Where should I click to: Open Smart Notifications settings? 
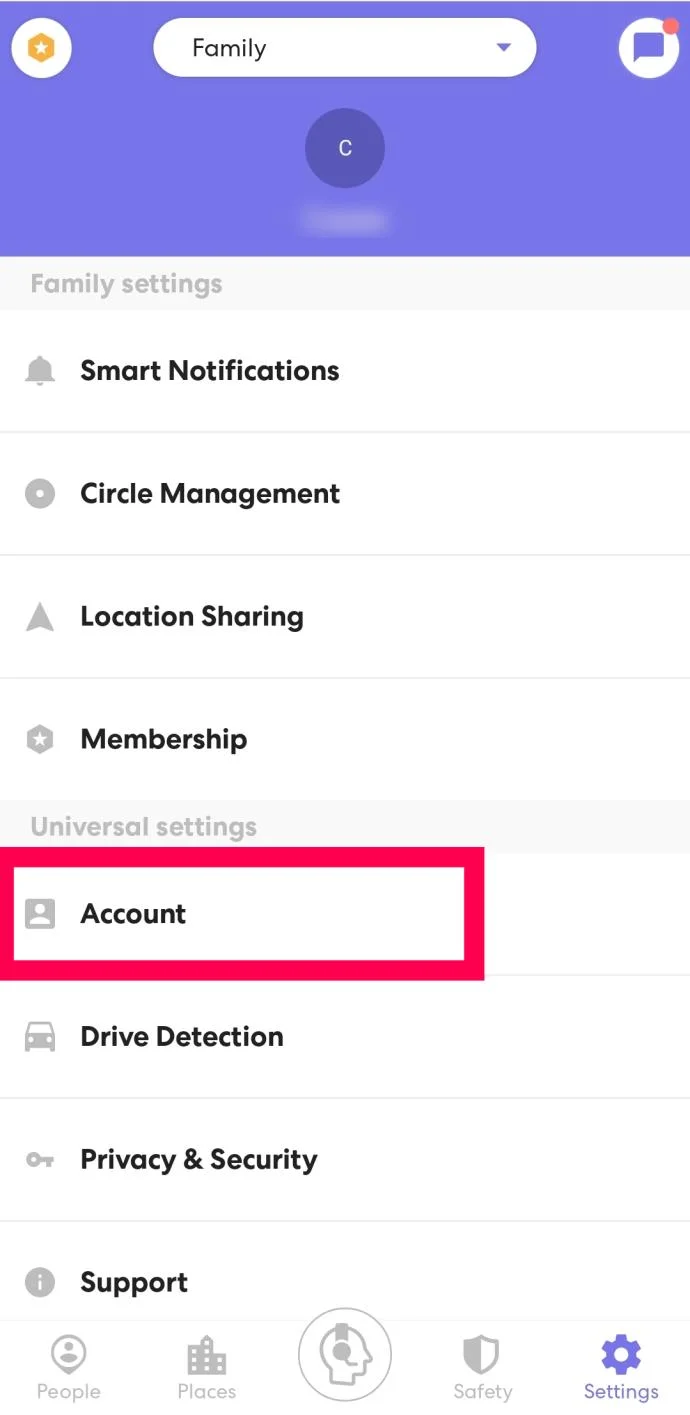point(209,371)
